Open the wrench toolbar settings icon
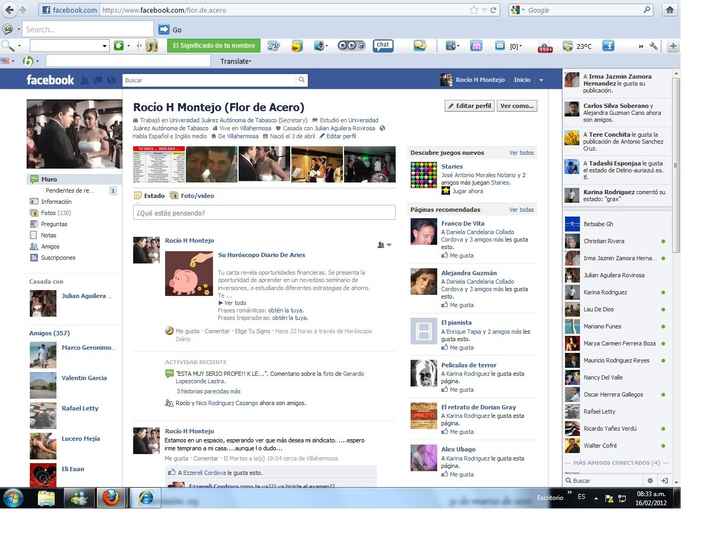This screenshot has height=545, width=720. click(653, 46)
